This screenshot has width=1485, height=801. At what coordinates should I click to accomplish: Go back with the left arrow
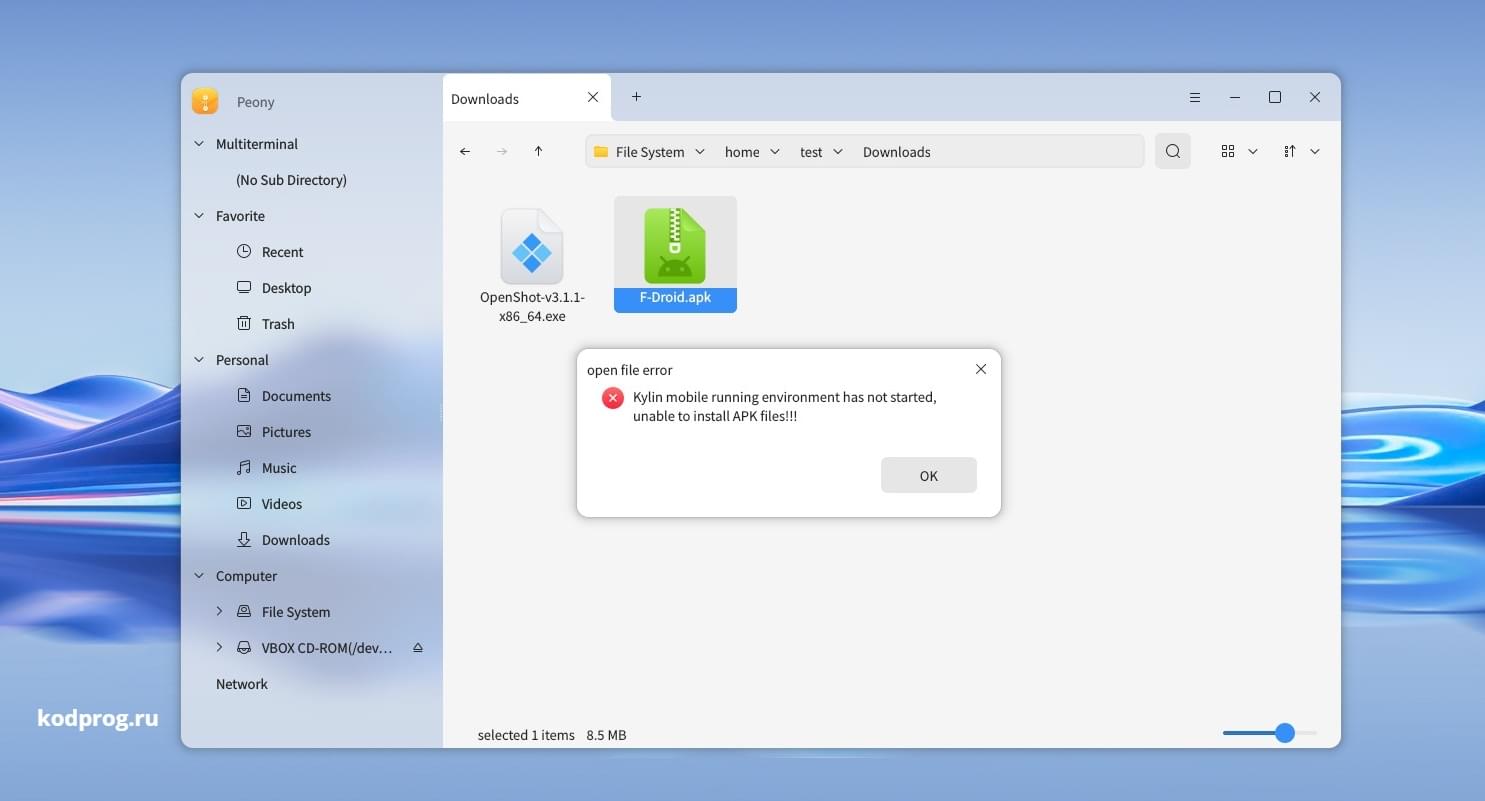pos(465,151)
